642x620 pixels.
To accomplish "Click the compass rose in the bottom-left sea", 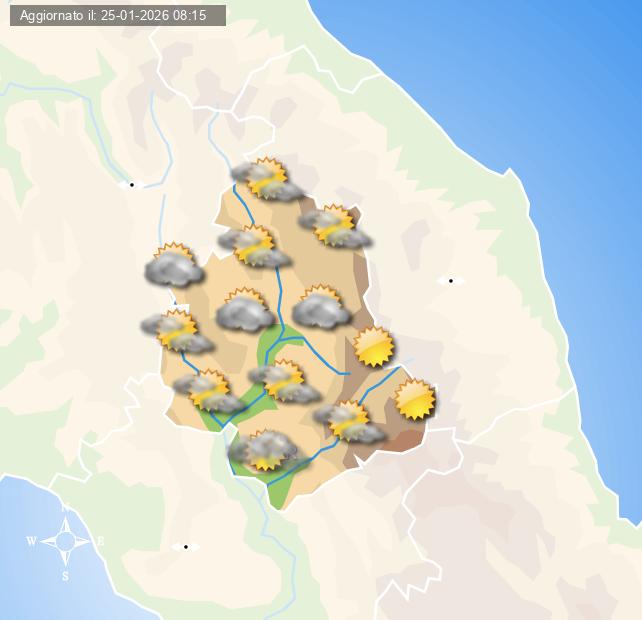I will coord(66,541).
